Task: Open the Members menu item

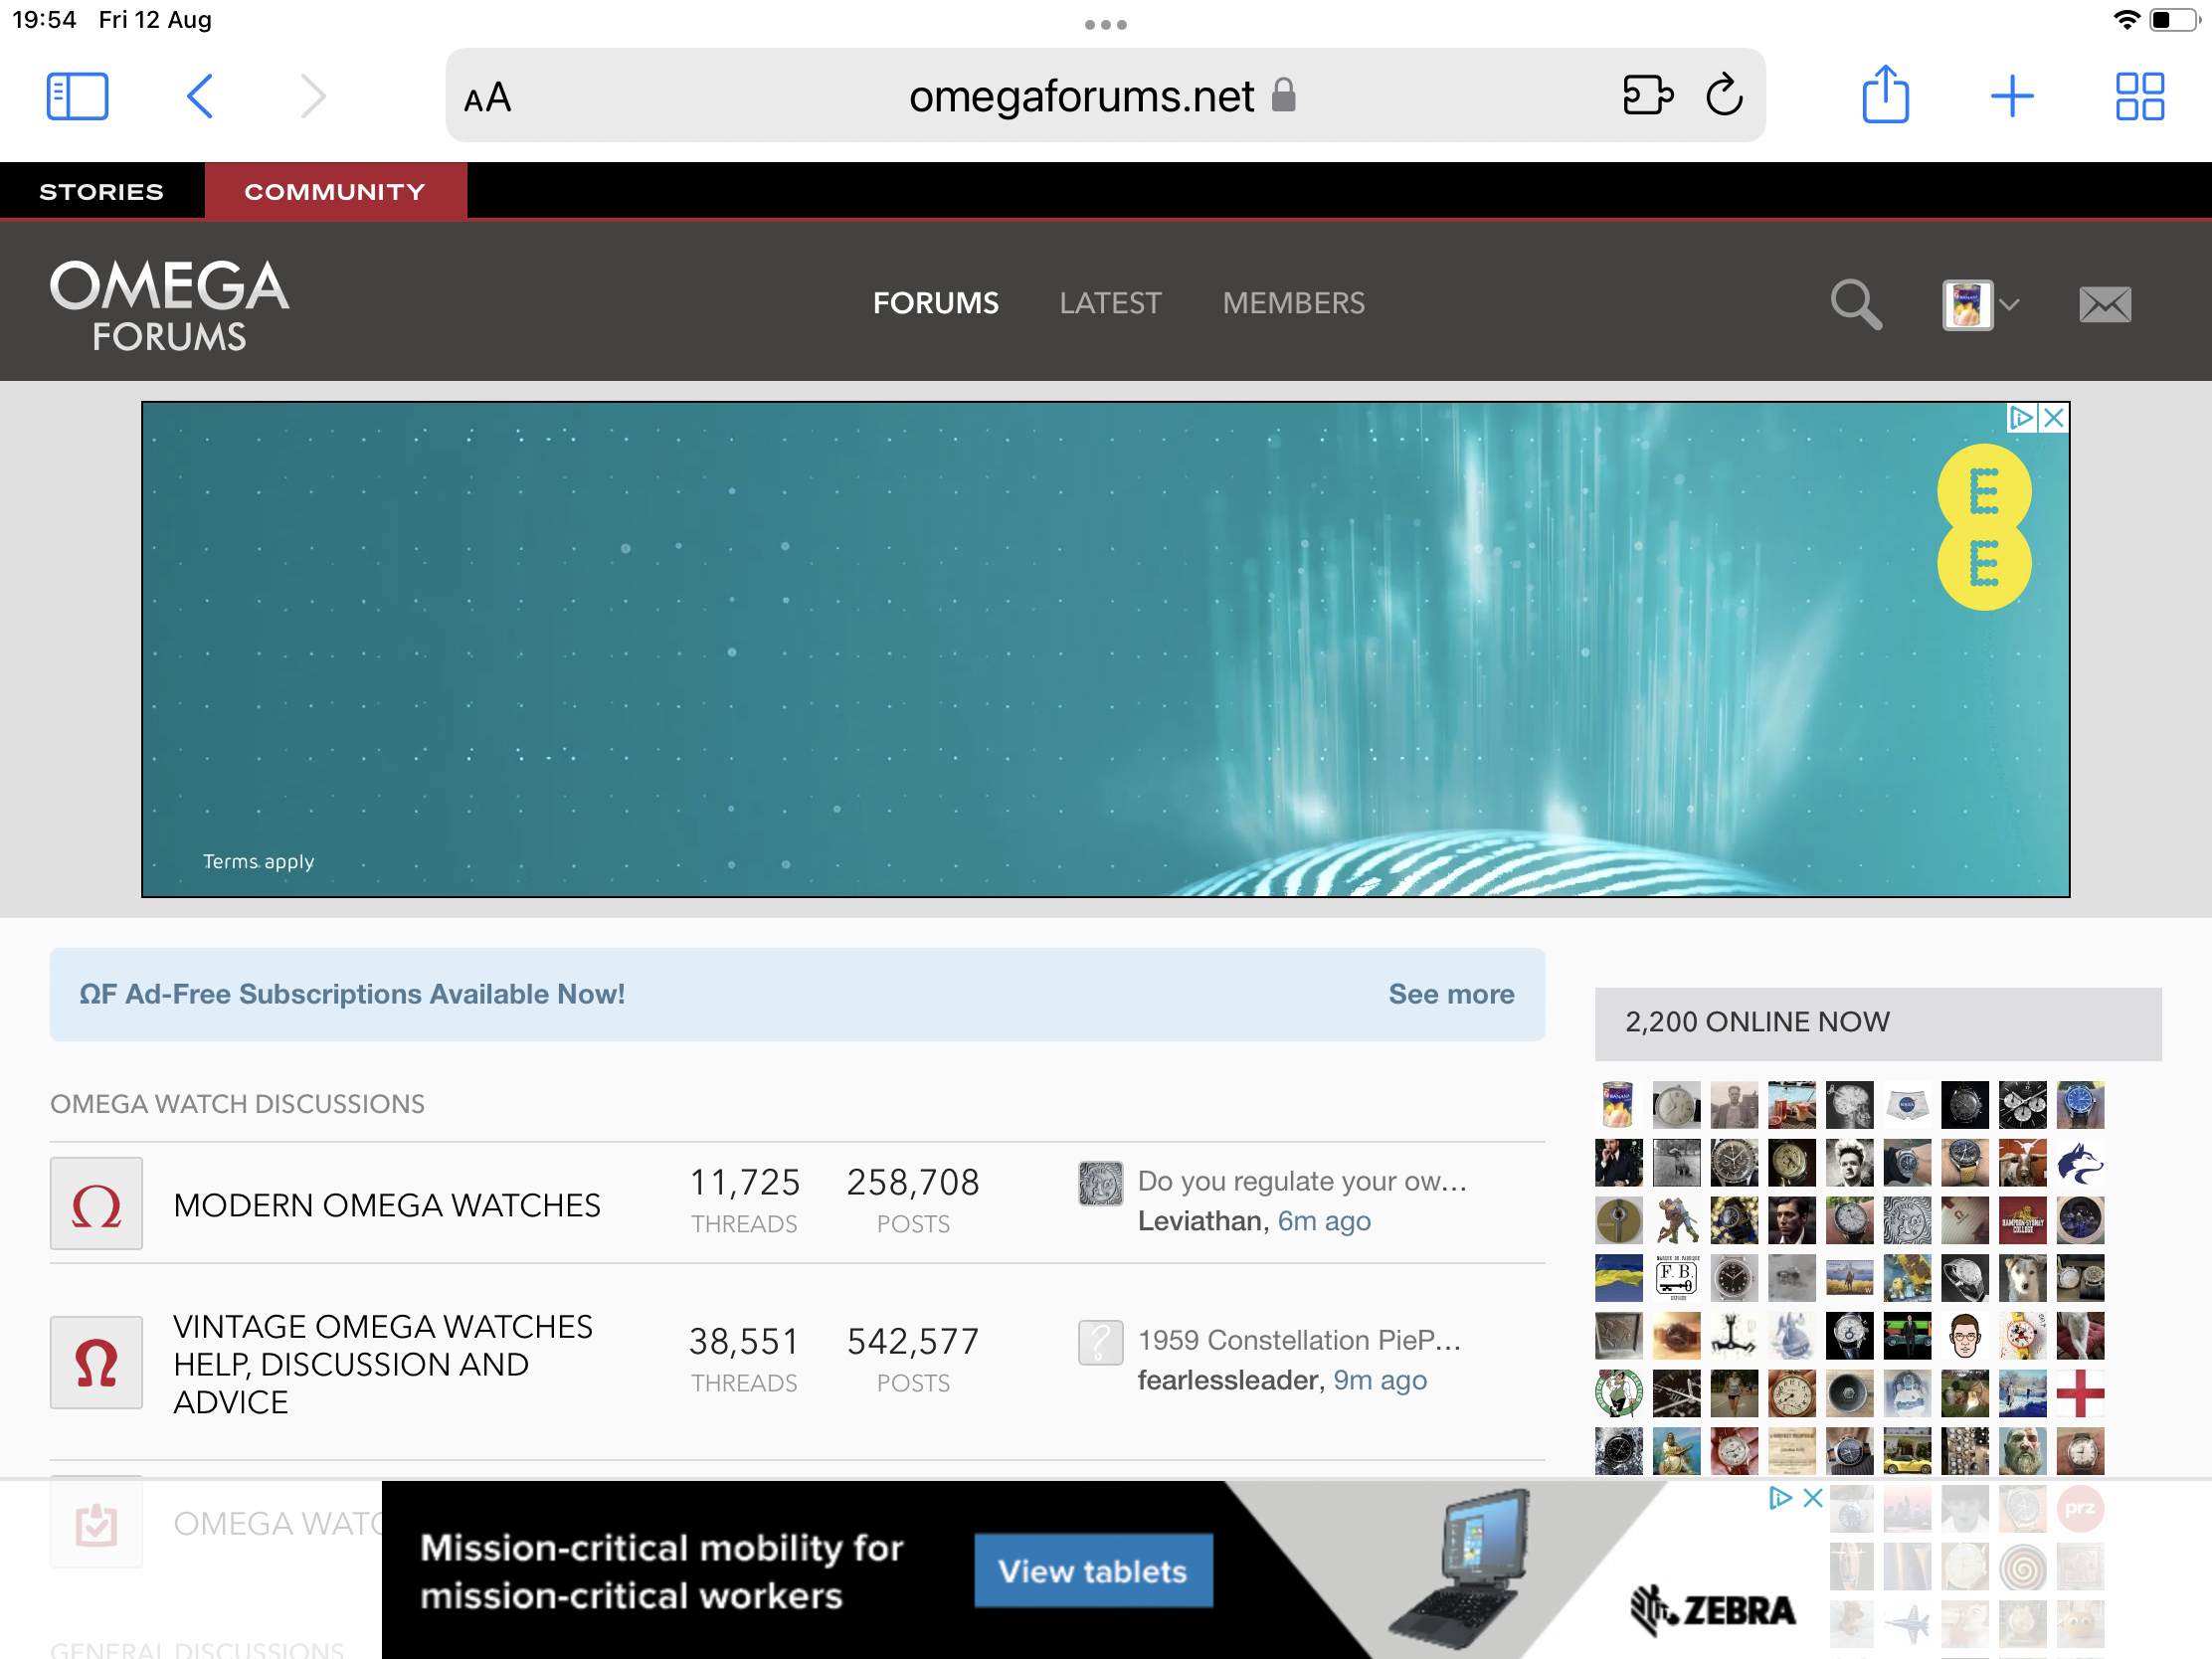Action: (x=1293, y=303)
